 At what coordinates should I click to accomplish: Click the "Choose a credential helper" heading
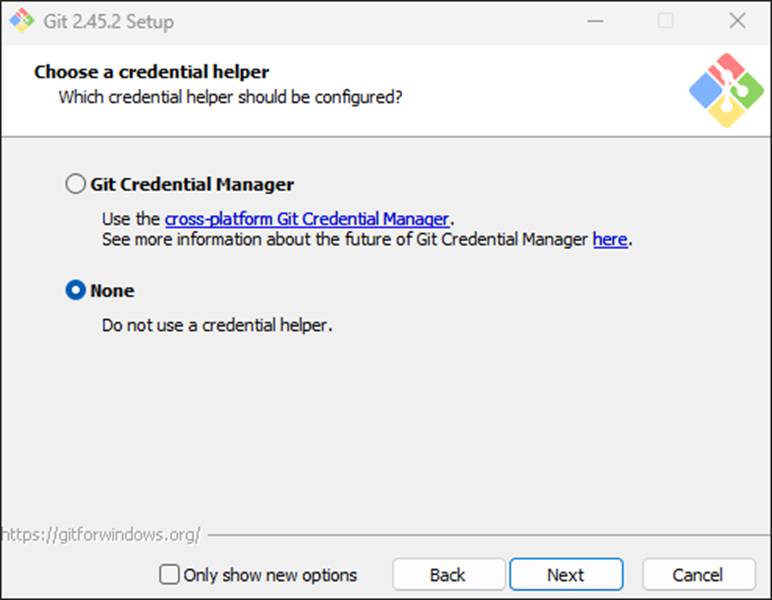(x=152, y=72)
